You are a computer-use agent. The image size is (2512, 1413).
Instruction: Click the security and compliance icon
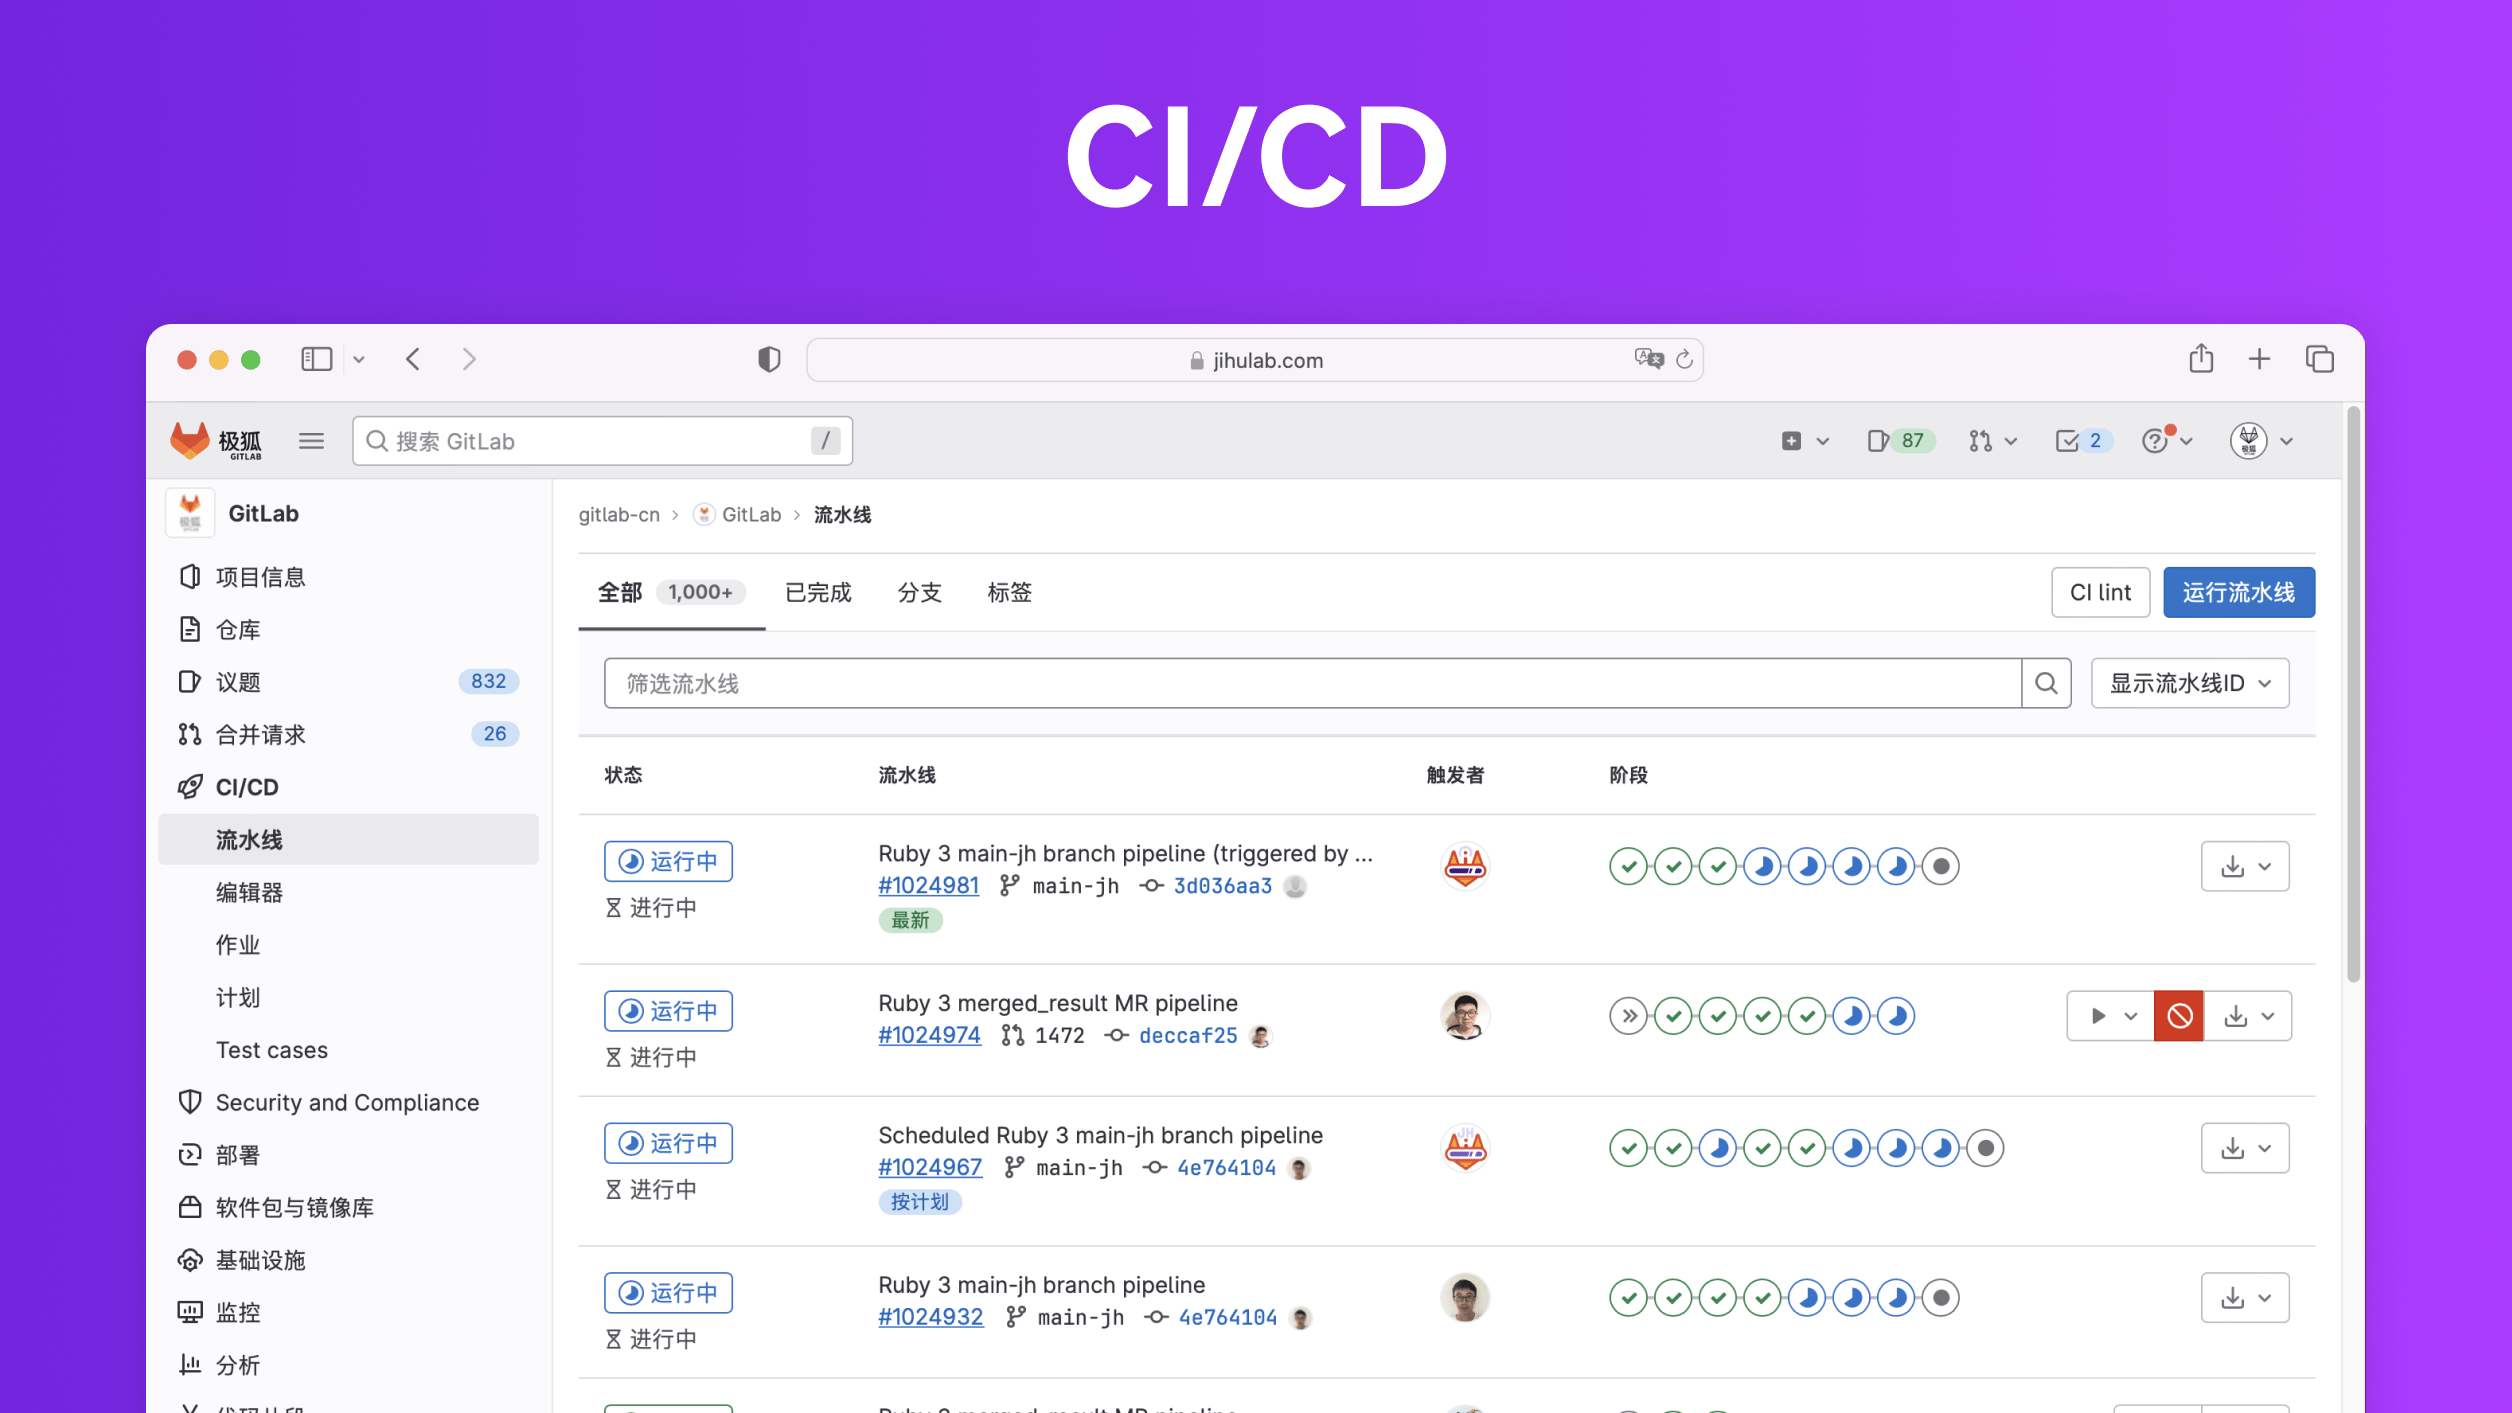192,1102
